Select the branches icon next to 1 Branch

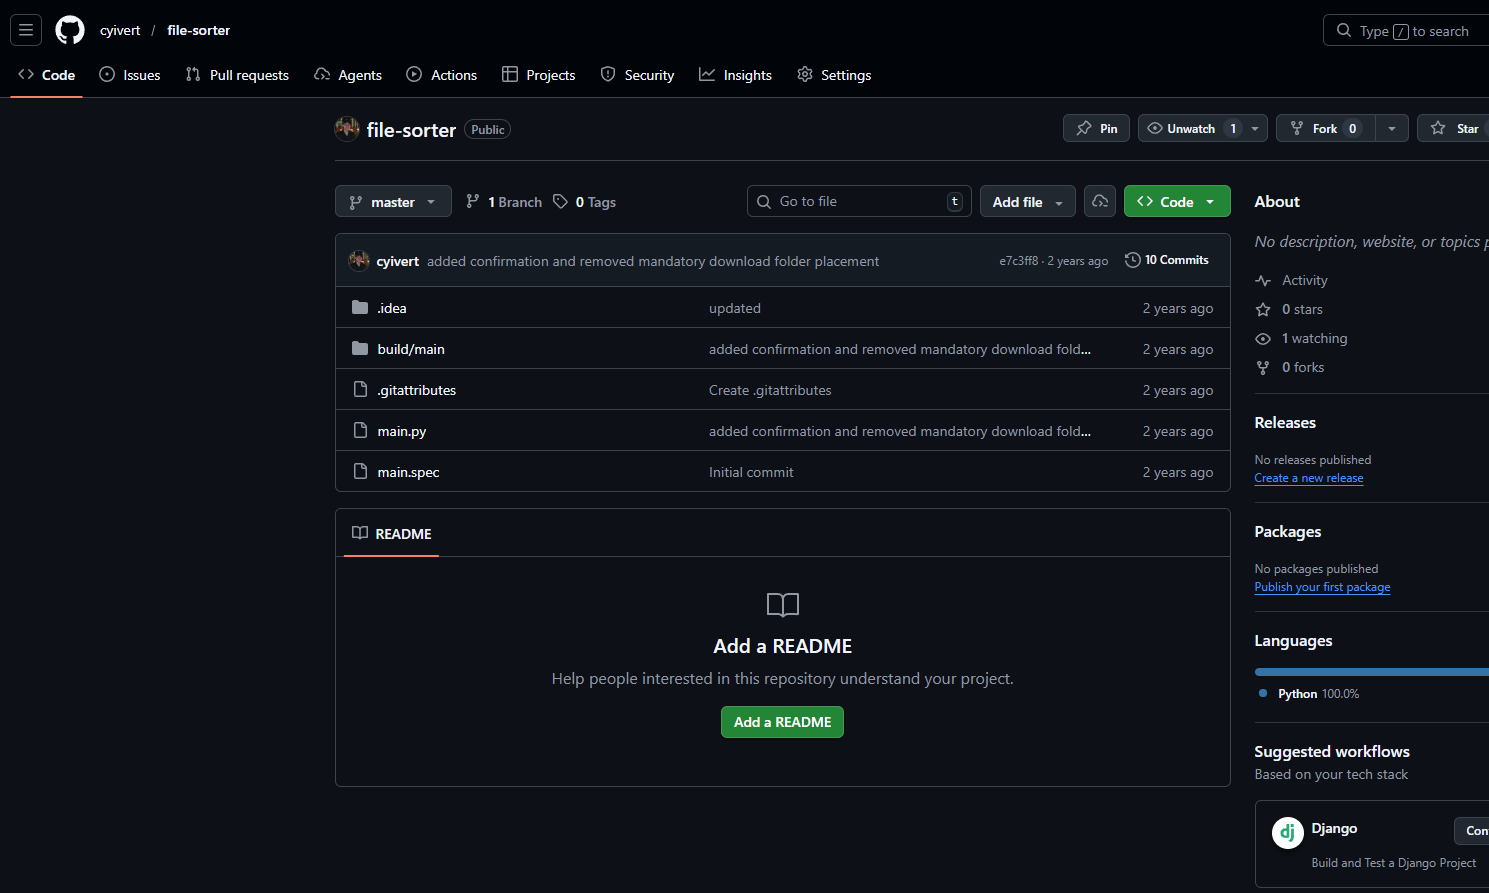click(471, 201)
